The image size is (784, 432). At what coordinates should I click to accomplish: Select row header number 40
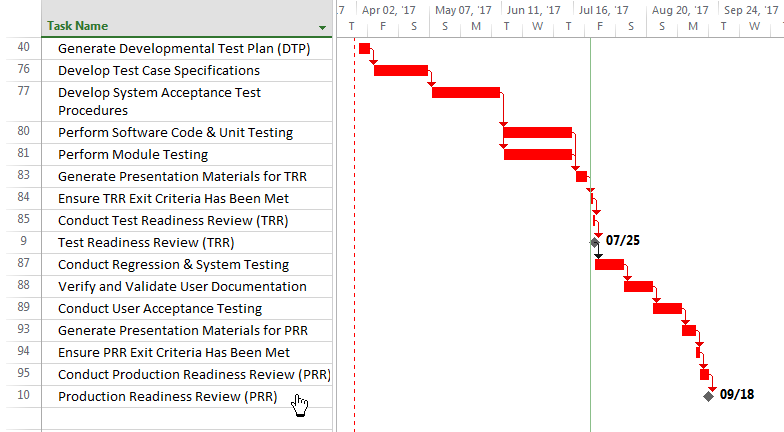pos(24,48)
